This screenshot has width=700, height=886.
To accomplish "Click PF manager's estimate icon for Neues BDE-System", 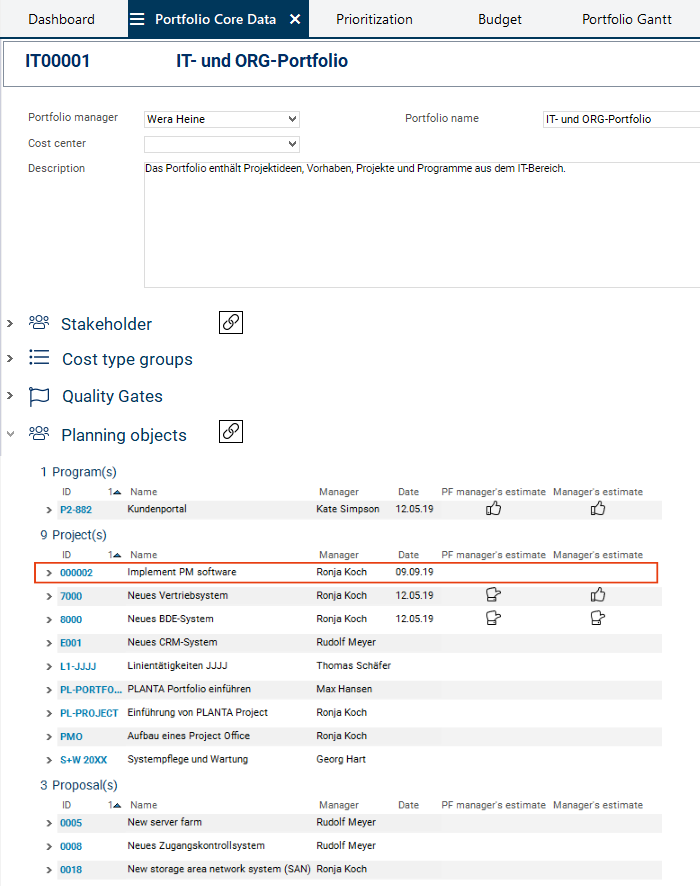I will [493, 618].
